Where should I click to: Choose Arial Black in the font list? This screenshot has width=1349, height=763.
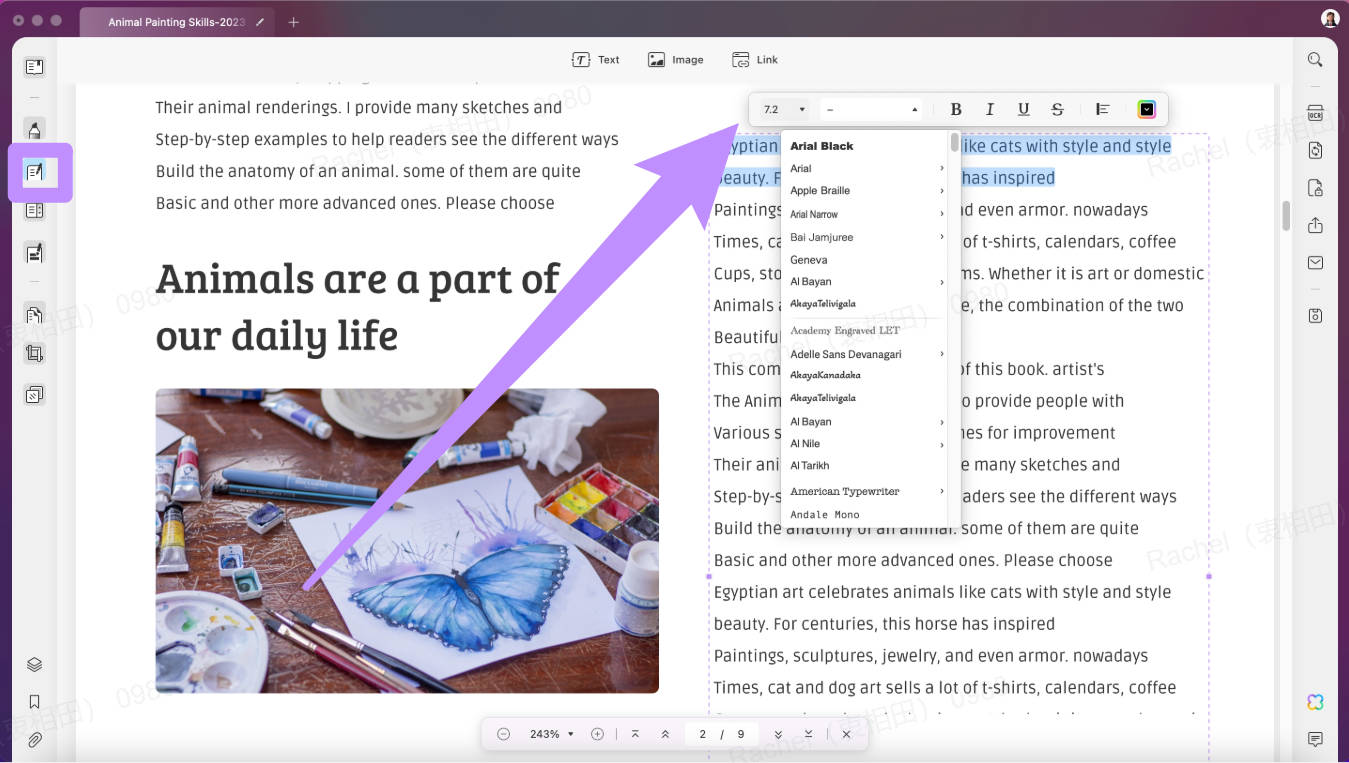coord(822,146)
